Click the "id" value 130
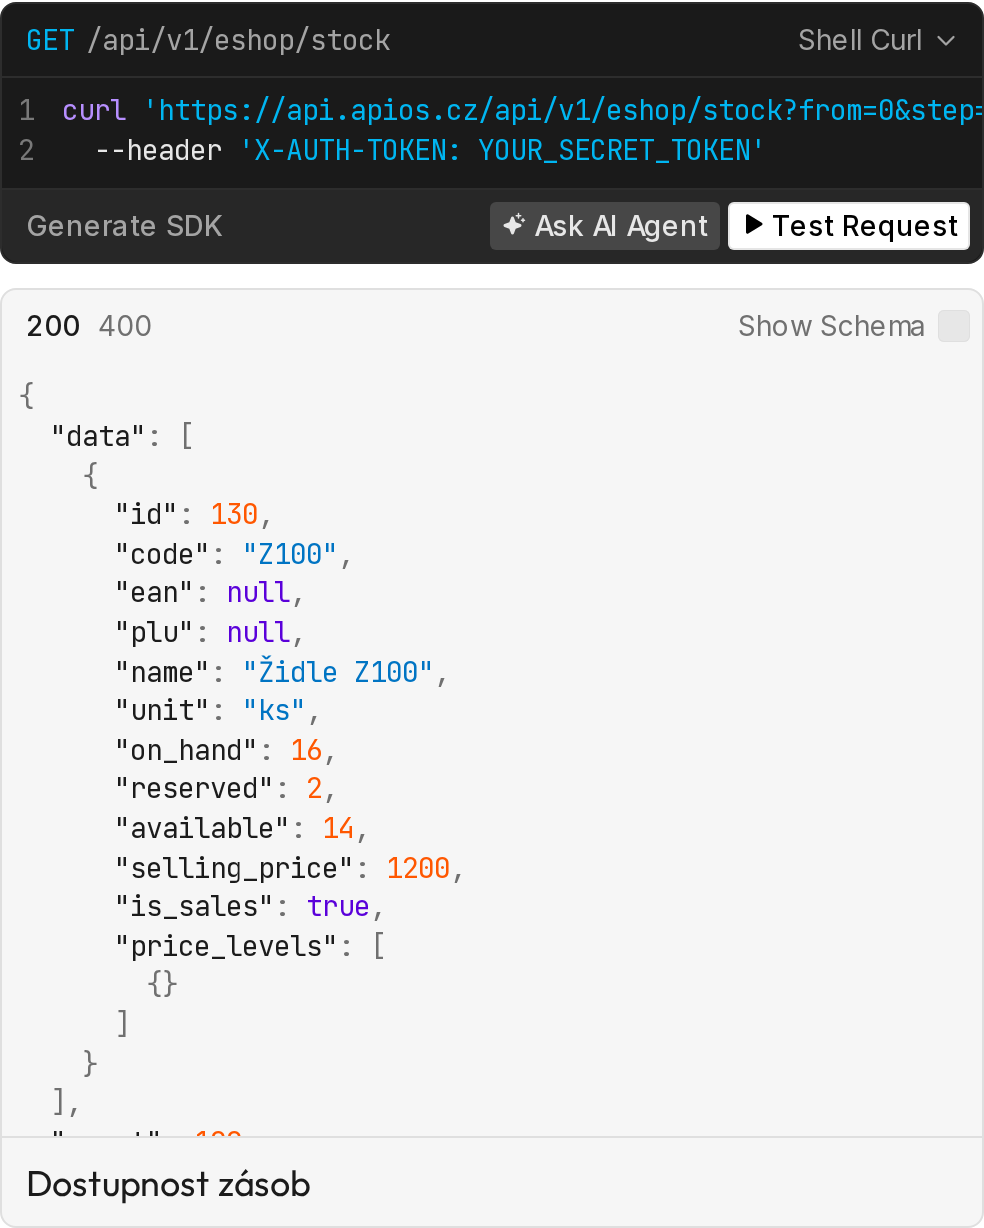 coord(234,515)
